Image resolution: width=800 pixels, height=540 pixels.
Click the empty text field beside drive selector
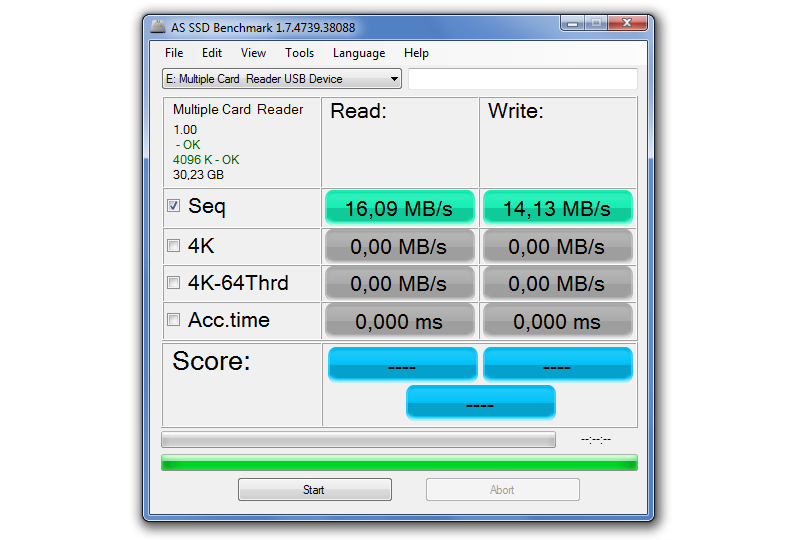pos(522,79)
